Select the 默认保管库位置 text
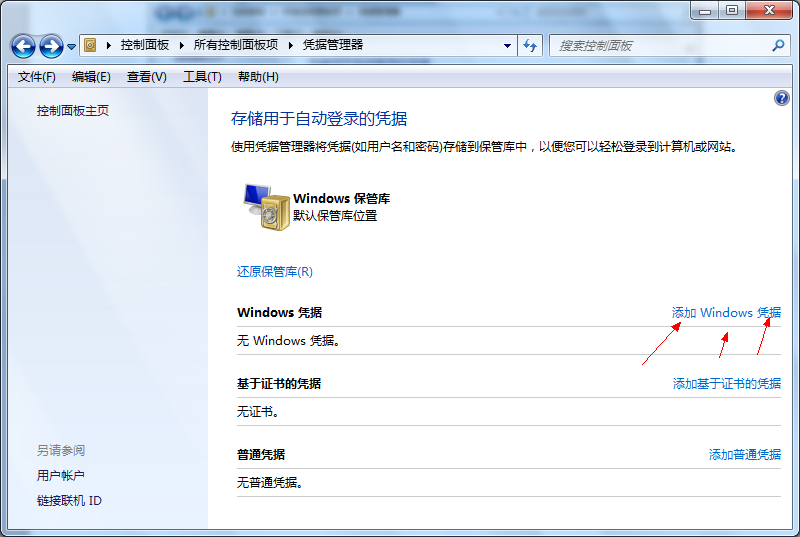Screen dimensions: 800x537 (x=335, y=216)
